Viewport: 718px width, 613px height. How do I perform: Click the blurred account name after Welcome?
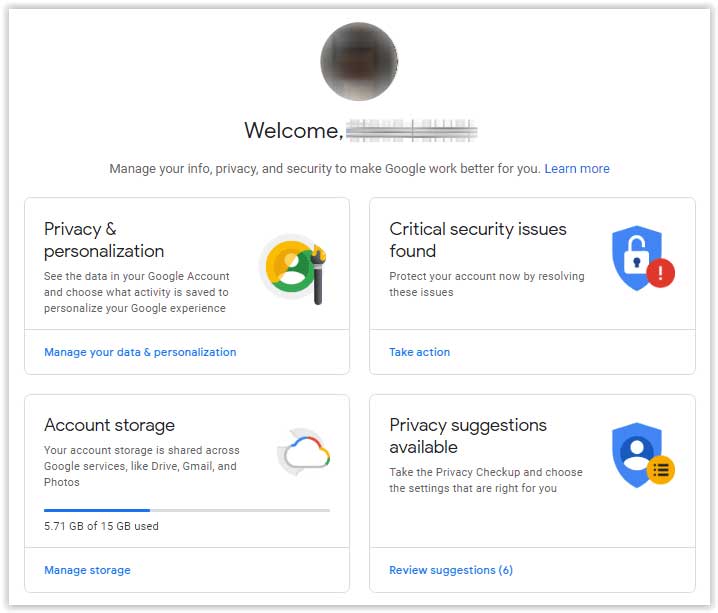[x=411, y=130]
